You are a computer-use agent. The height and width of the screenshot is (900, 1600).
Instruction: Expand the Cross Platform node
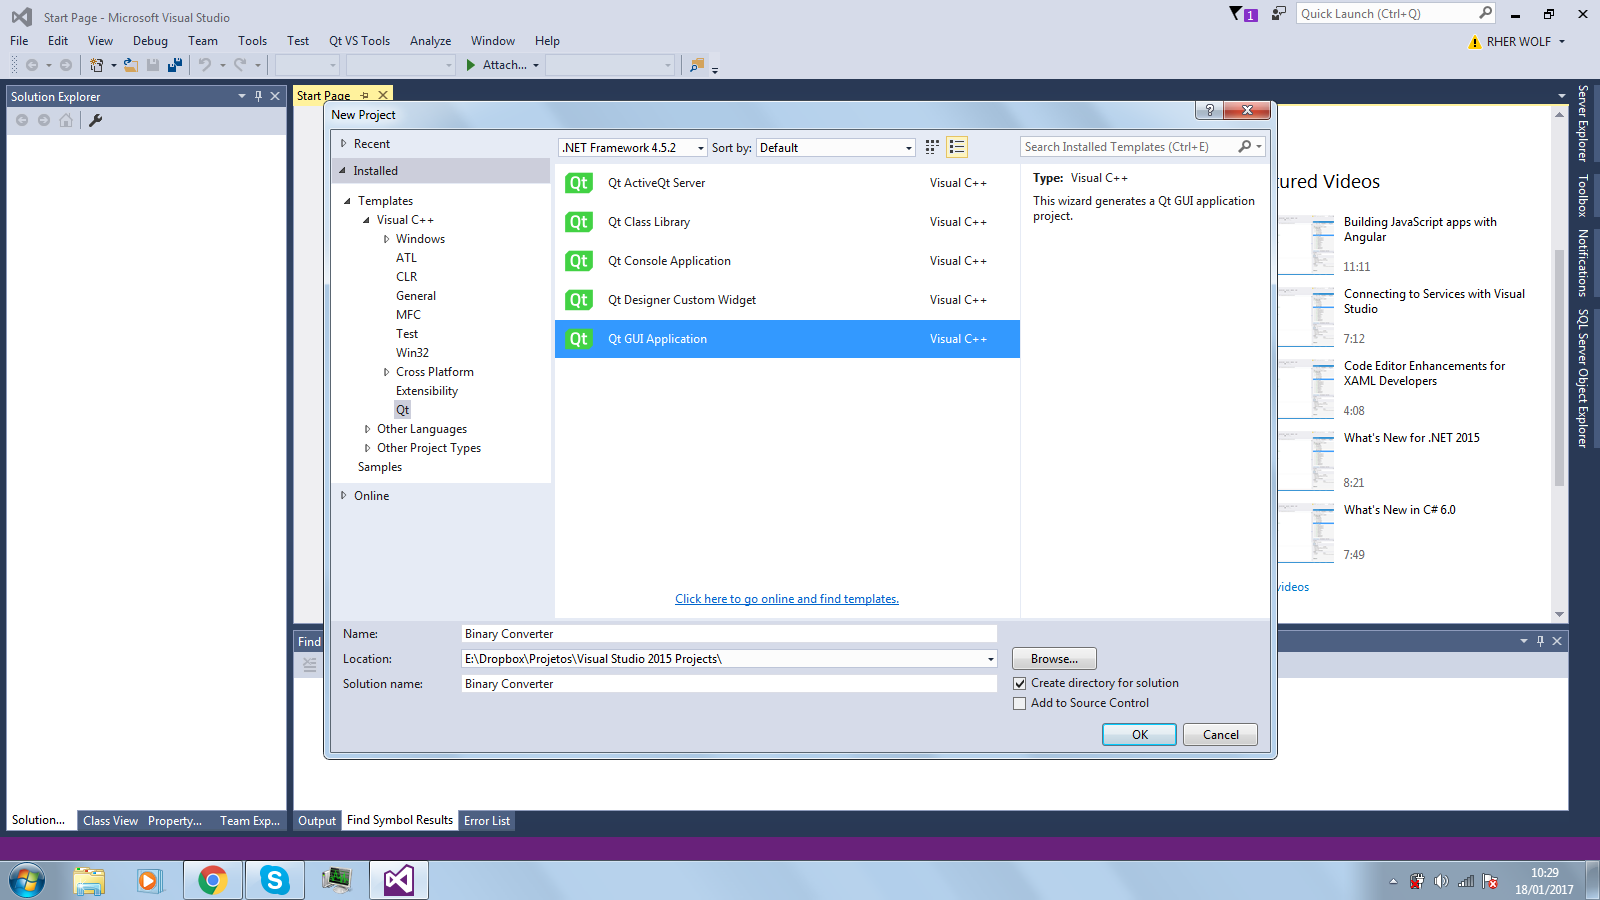tap(387, 372)
